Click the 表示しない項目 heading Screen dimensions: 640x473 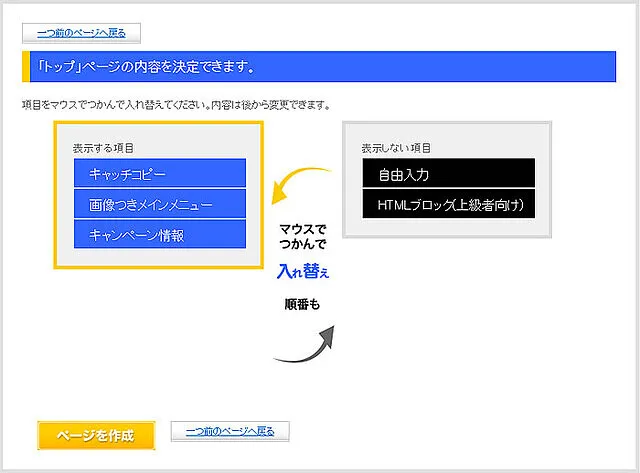pyautogui.click(x=396, y=148)
